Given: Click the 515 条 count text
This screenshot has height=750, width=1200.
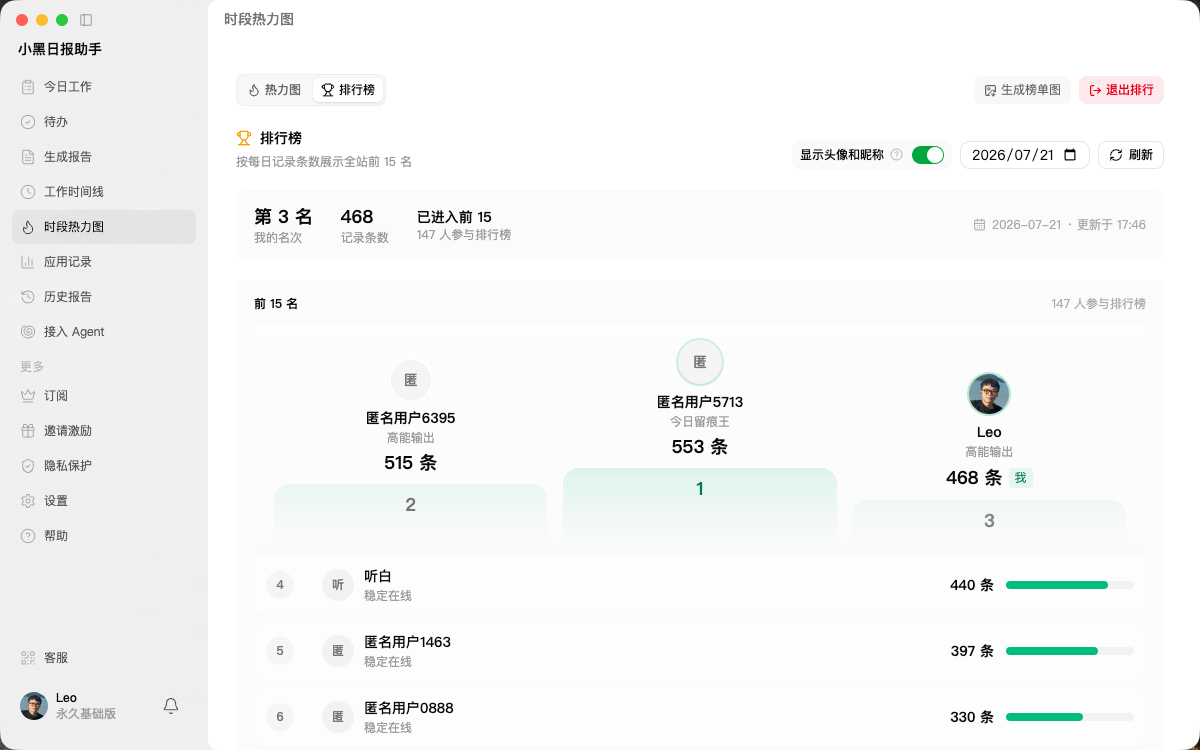Looking at the screenshot, I should (x=411, y=463).
